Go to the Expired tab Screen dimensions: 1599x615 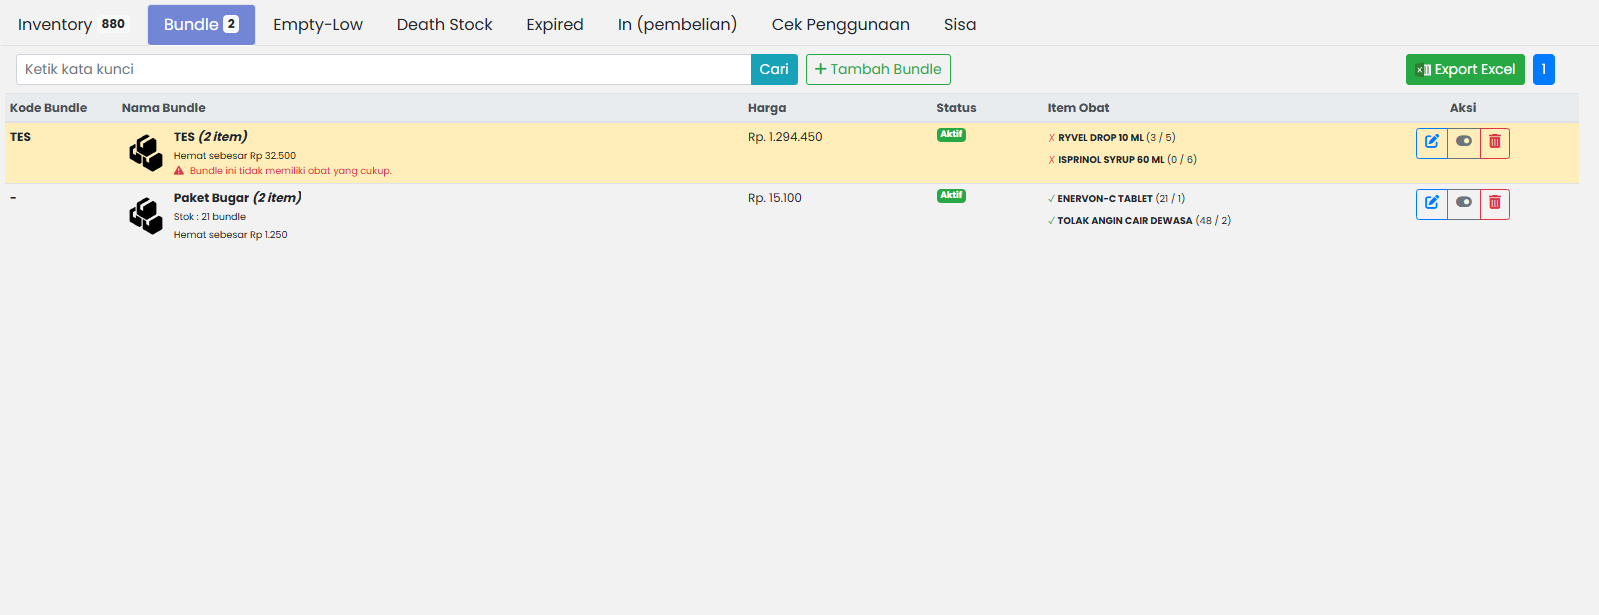[x=555, y=25]
